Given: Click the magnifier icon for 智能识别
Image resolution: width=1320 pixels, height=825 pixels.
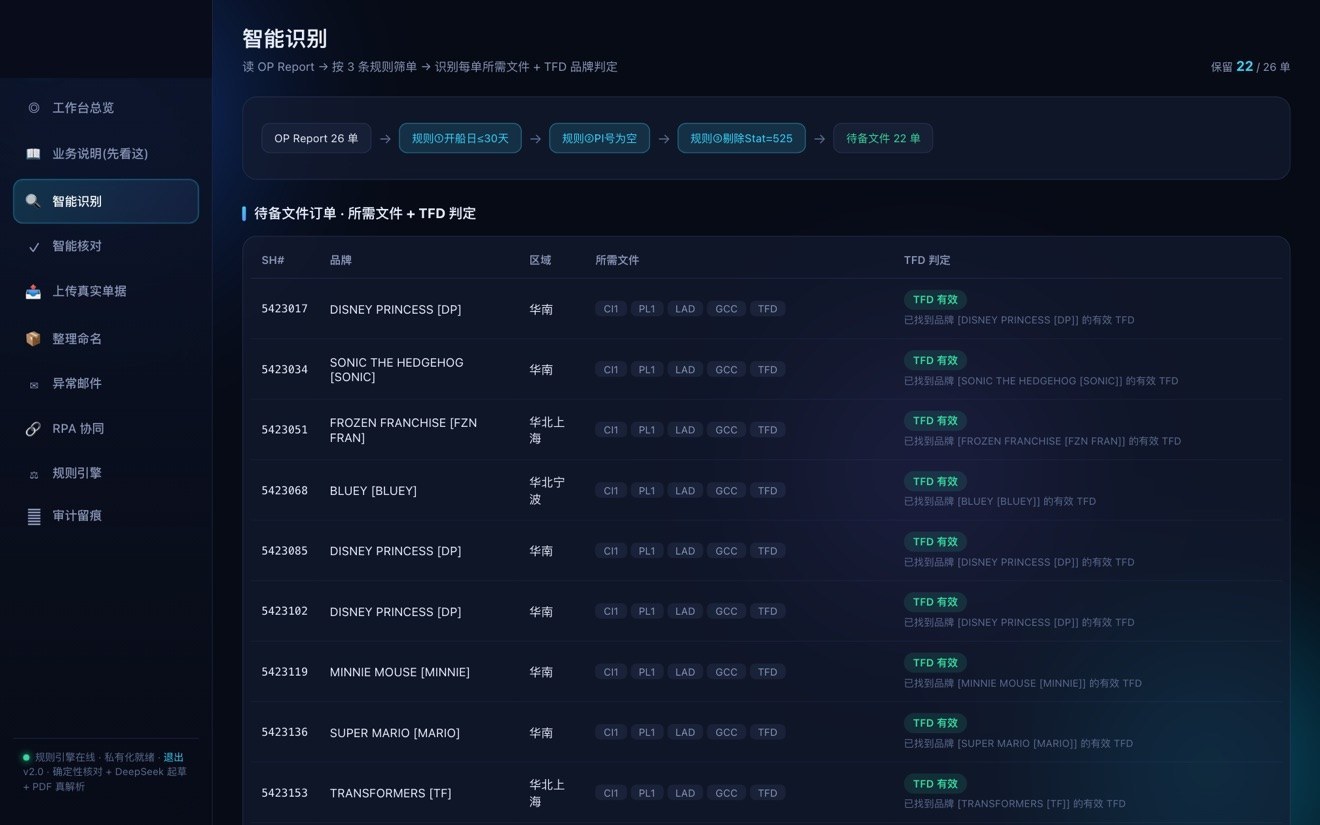Looking at the screenshot, I should point(34,201).
